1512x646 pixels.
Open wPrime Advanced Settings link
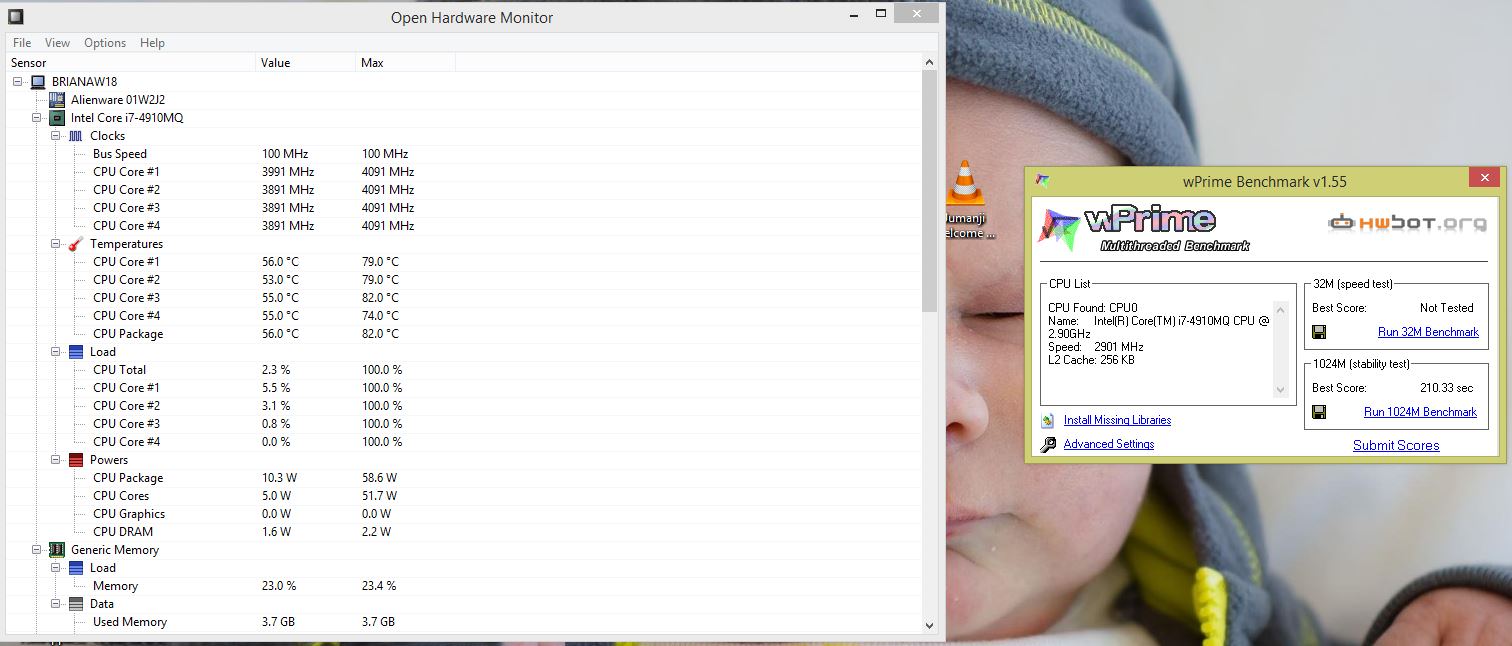pos(1109,445)
